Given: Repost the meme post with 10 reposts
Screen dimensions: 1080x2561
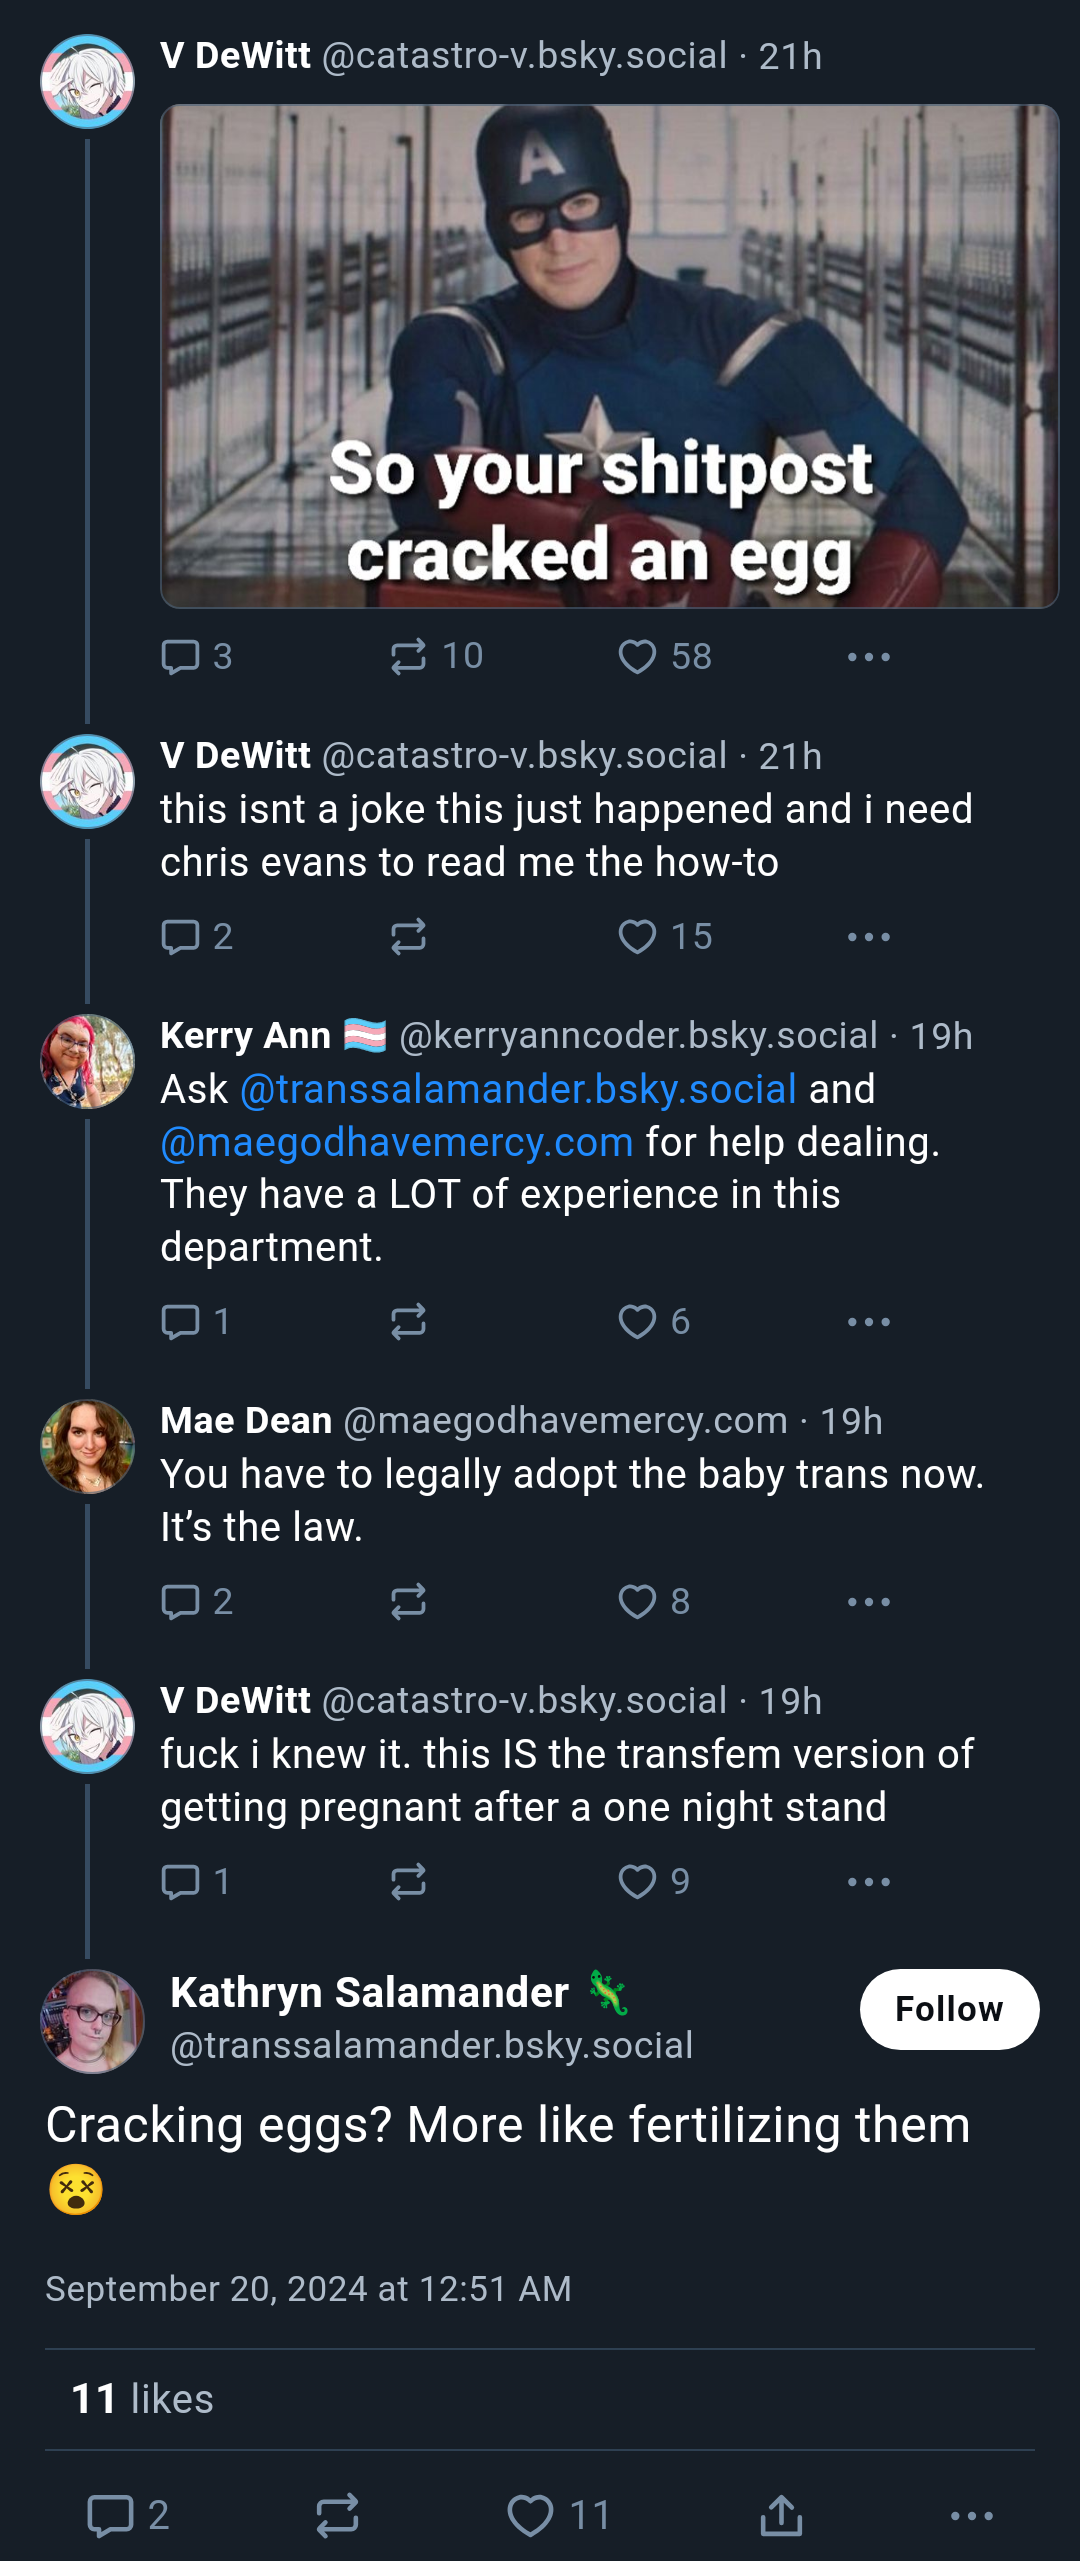Looking at the screenshot, I should click(436, 657).
